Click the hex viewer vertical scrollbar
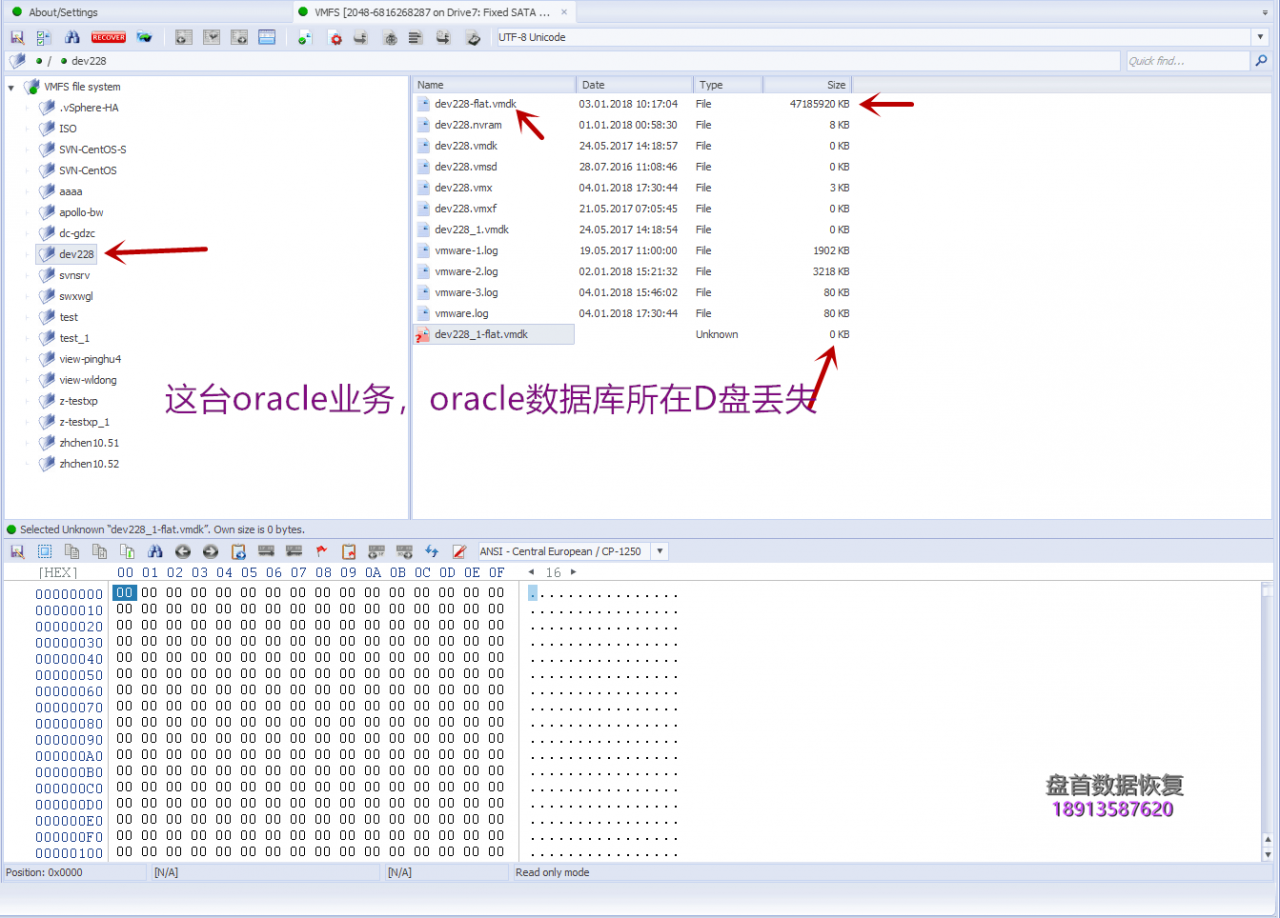Viewport: 1280px width, 918px height. tap(1267, 720)
